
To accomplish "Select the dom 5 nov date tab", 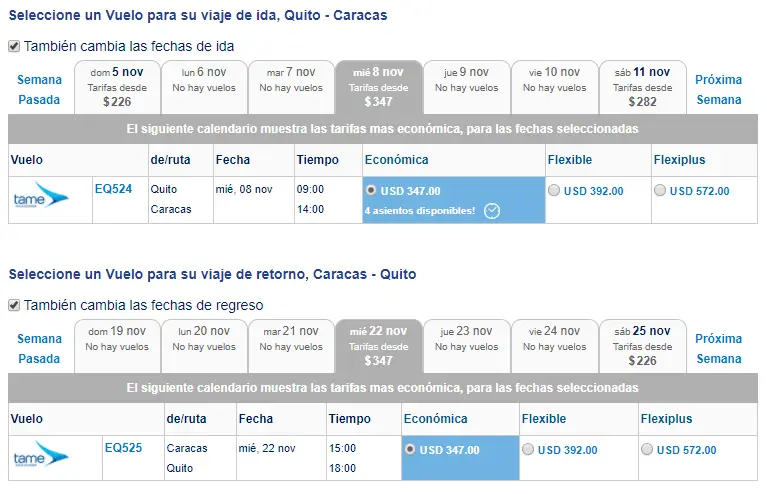I will 117,87.
